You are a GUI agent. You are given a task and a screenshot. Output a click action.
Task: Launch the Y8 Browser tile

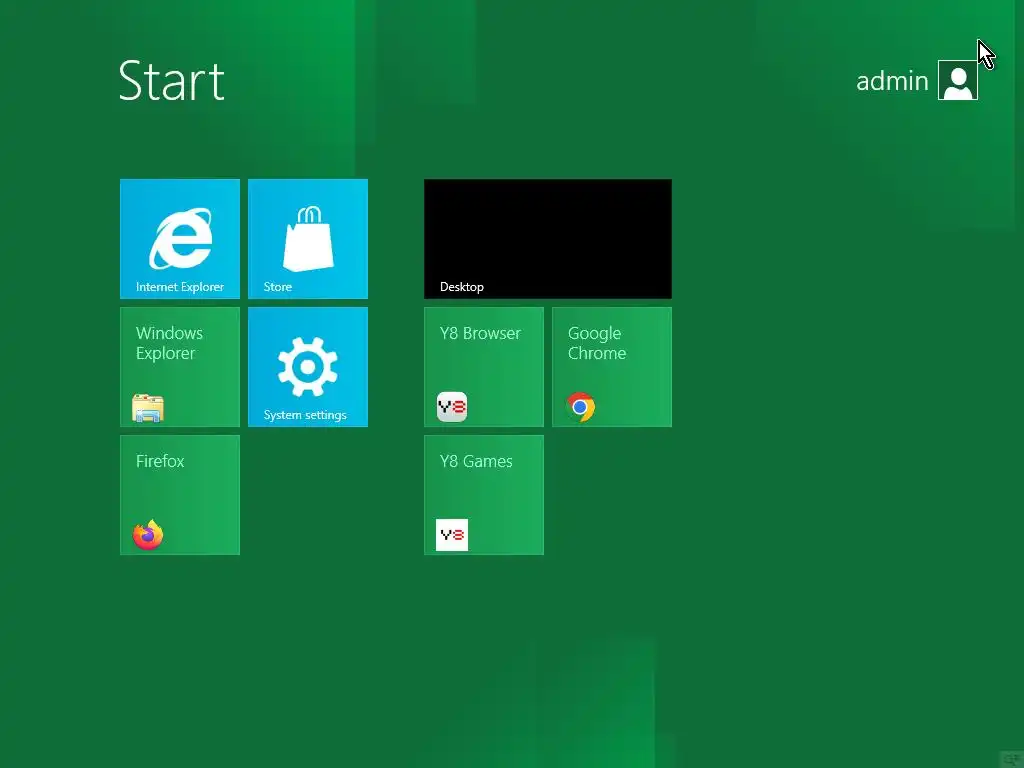[484, 367]
